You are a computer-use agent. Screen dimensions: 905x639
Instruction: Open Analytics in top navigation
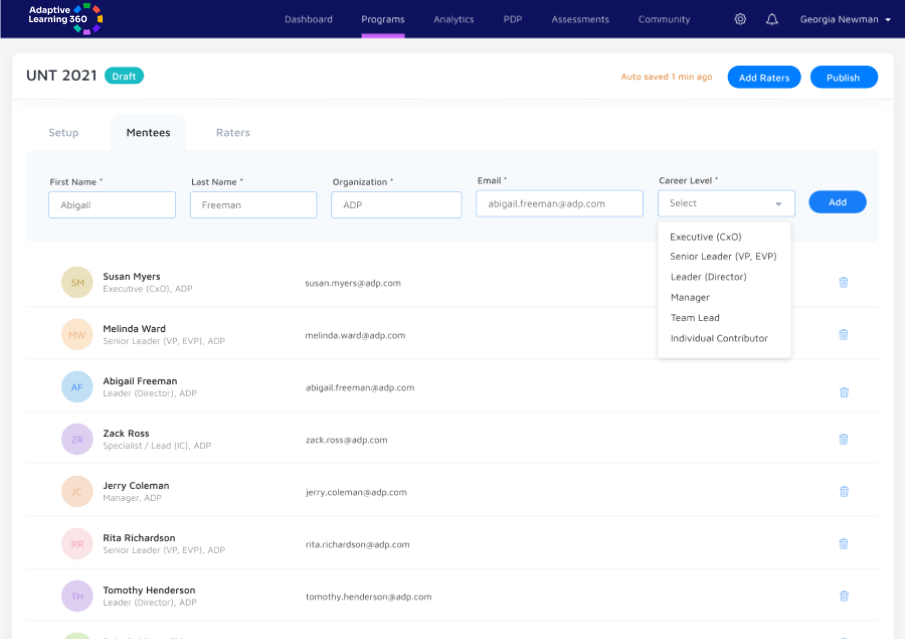[x=454, y=19]
